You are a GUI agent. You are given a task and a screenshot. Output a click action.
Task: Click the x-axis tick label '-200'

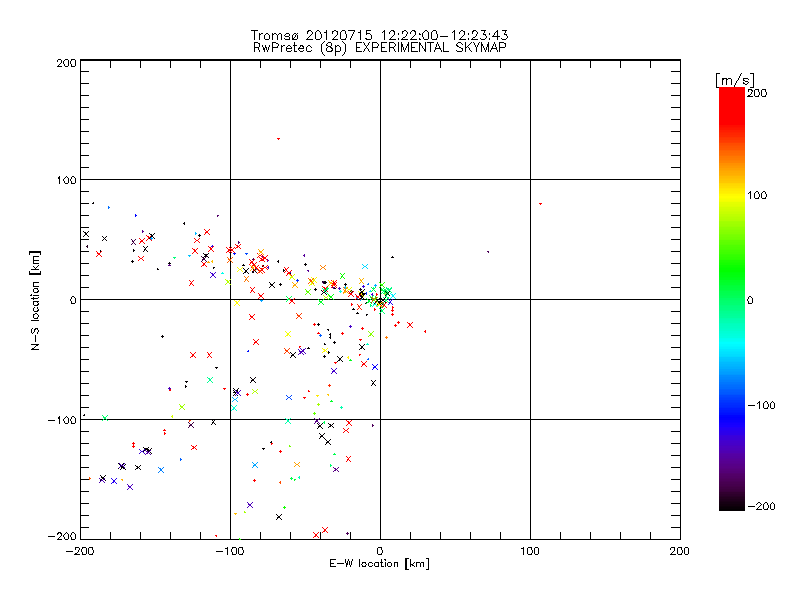80,551
